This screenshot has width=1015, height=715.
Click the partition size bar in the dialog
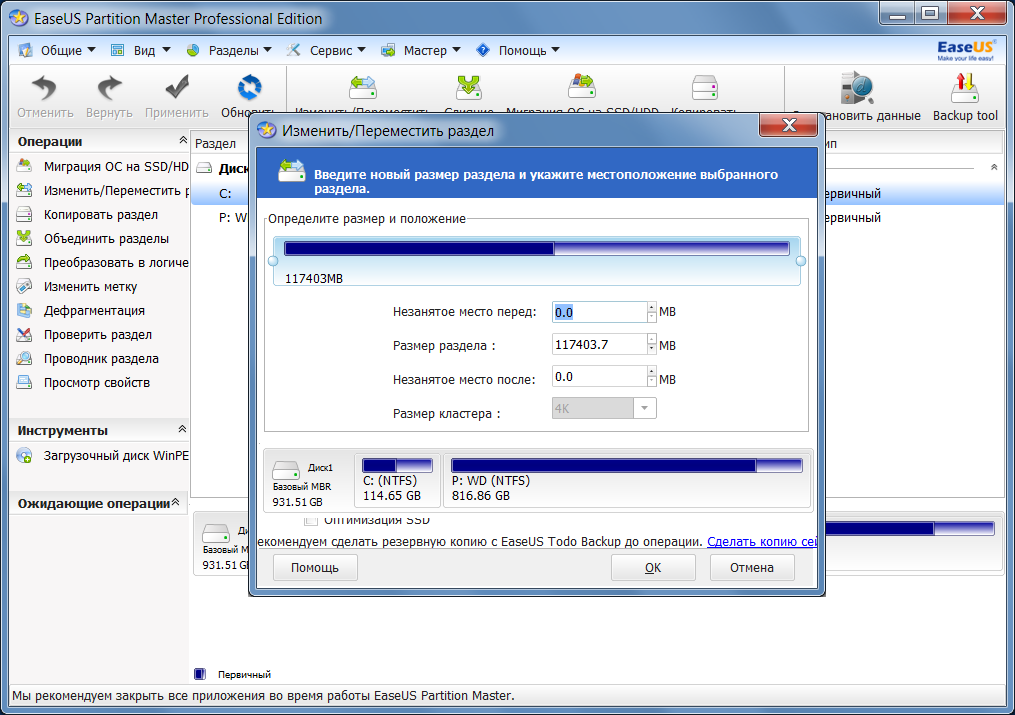pyautogui.click(x=537, y=248)
